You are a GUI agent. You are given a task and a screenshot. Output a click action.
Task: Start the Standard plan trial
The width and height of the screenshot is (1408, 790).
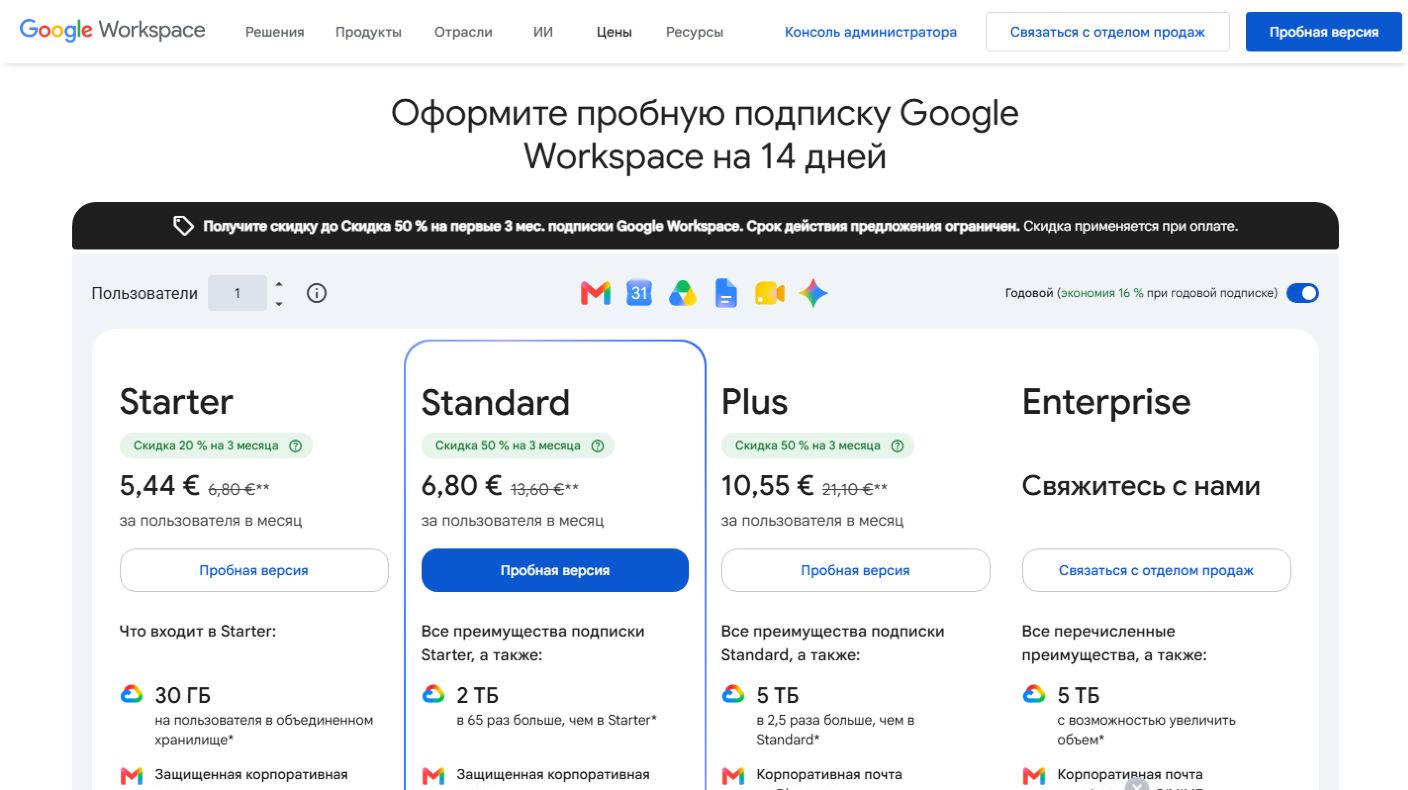pyautogui.click(x=555, y=570)
